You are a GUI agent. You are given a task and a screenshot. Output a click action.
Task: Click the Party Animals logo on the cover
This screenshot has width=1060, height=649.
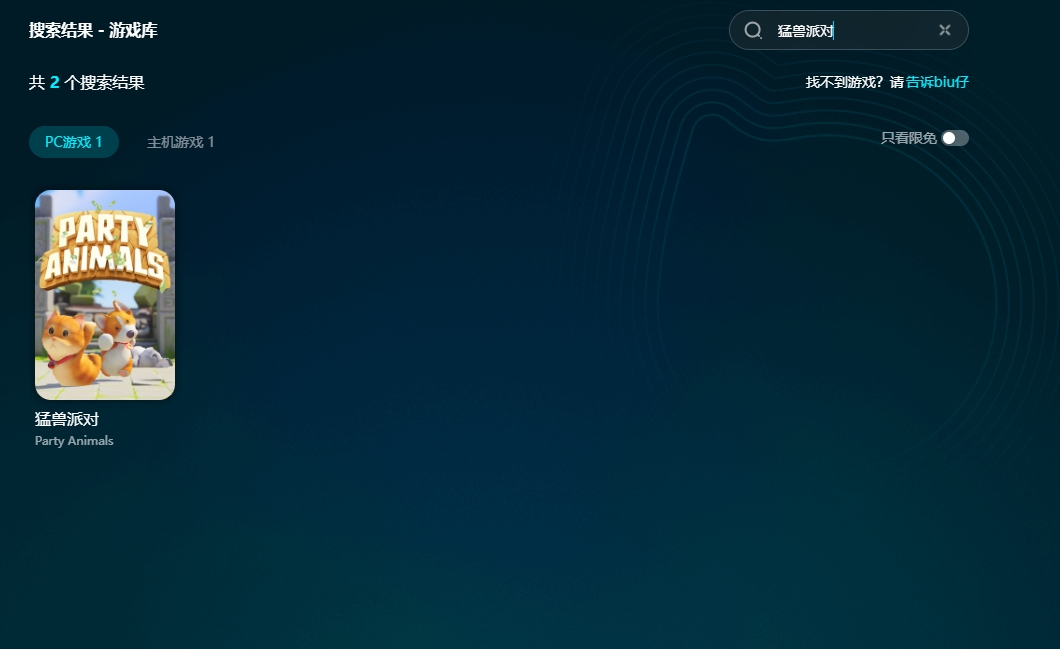coord(104,250)
